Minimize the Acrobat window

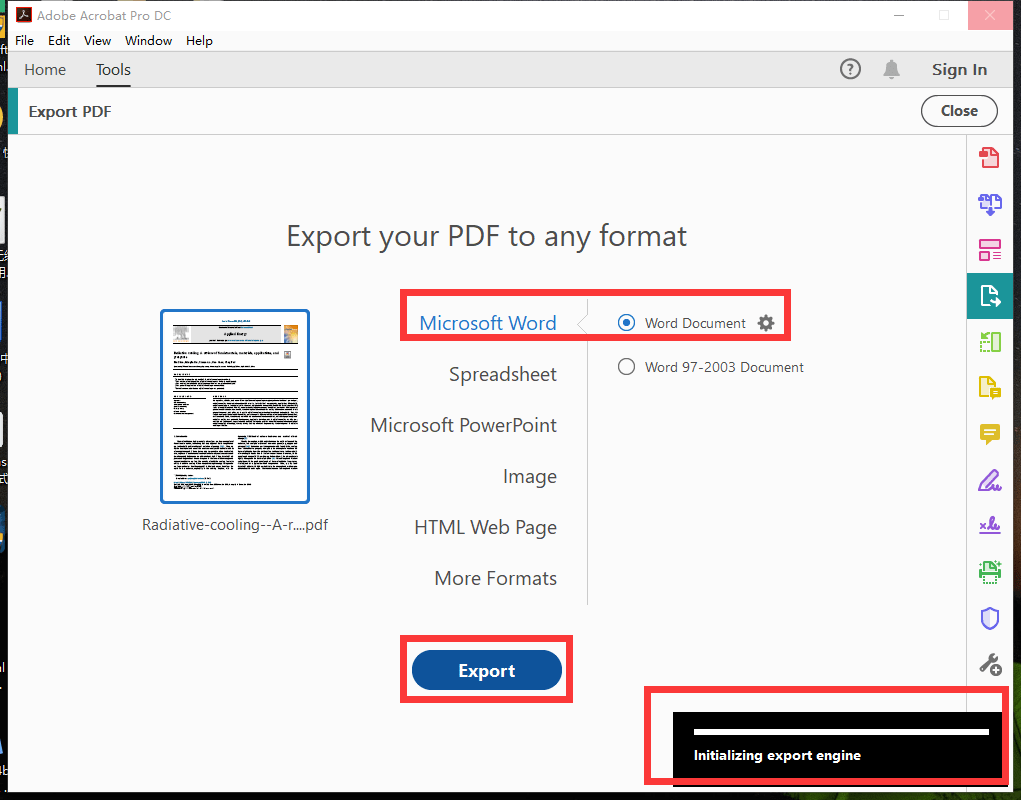(x=899, y=15)
